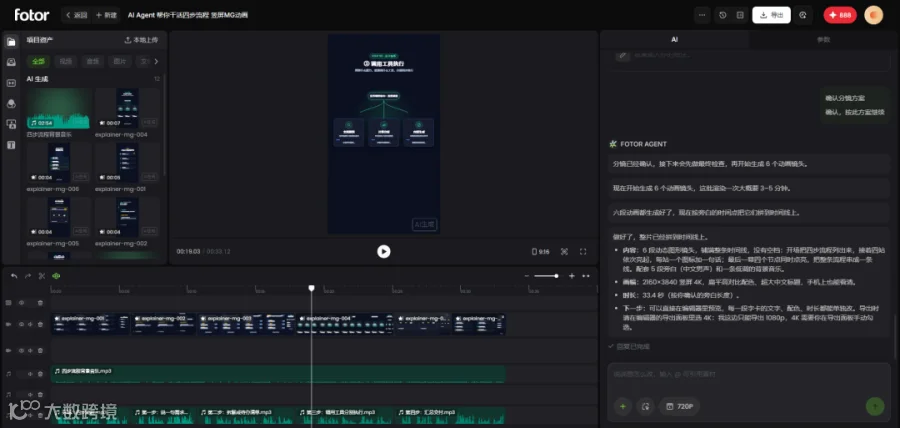Click the 本地上传 local upload button

tap(141, 40)
